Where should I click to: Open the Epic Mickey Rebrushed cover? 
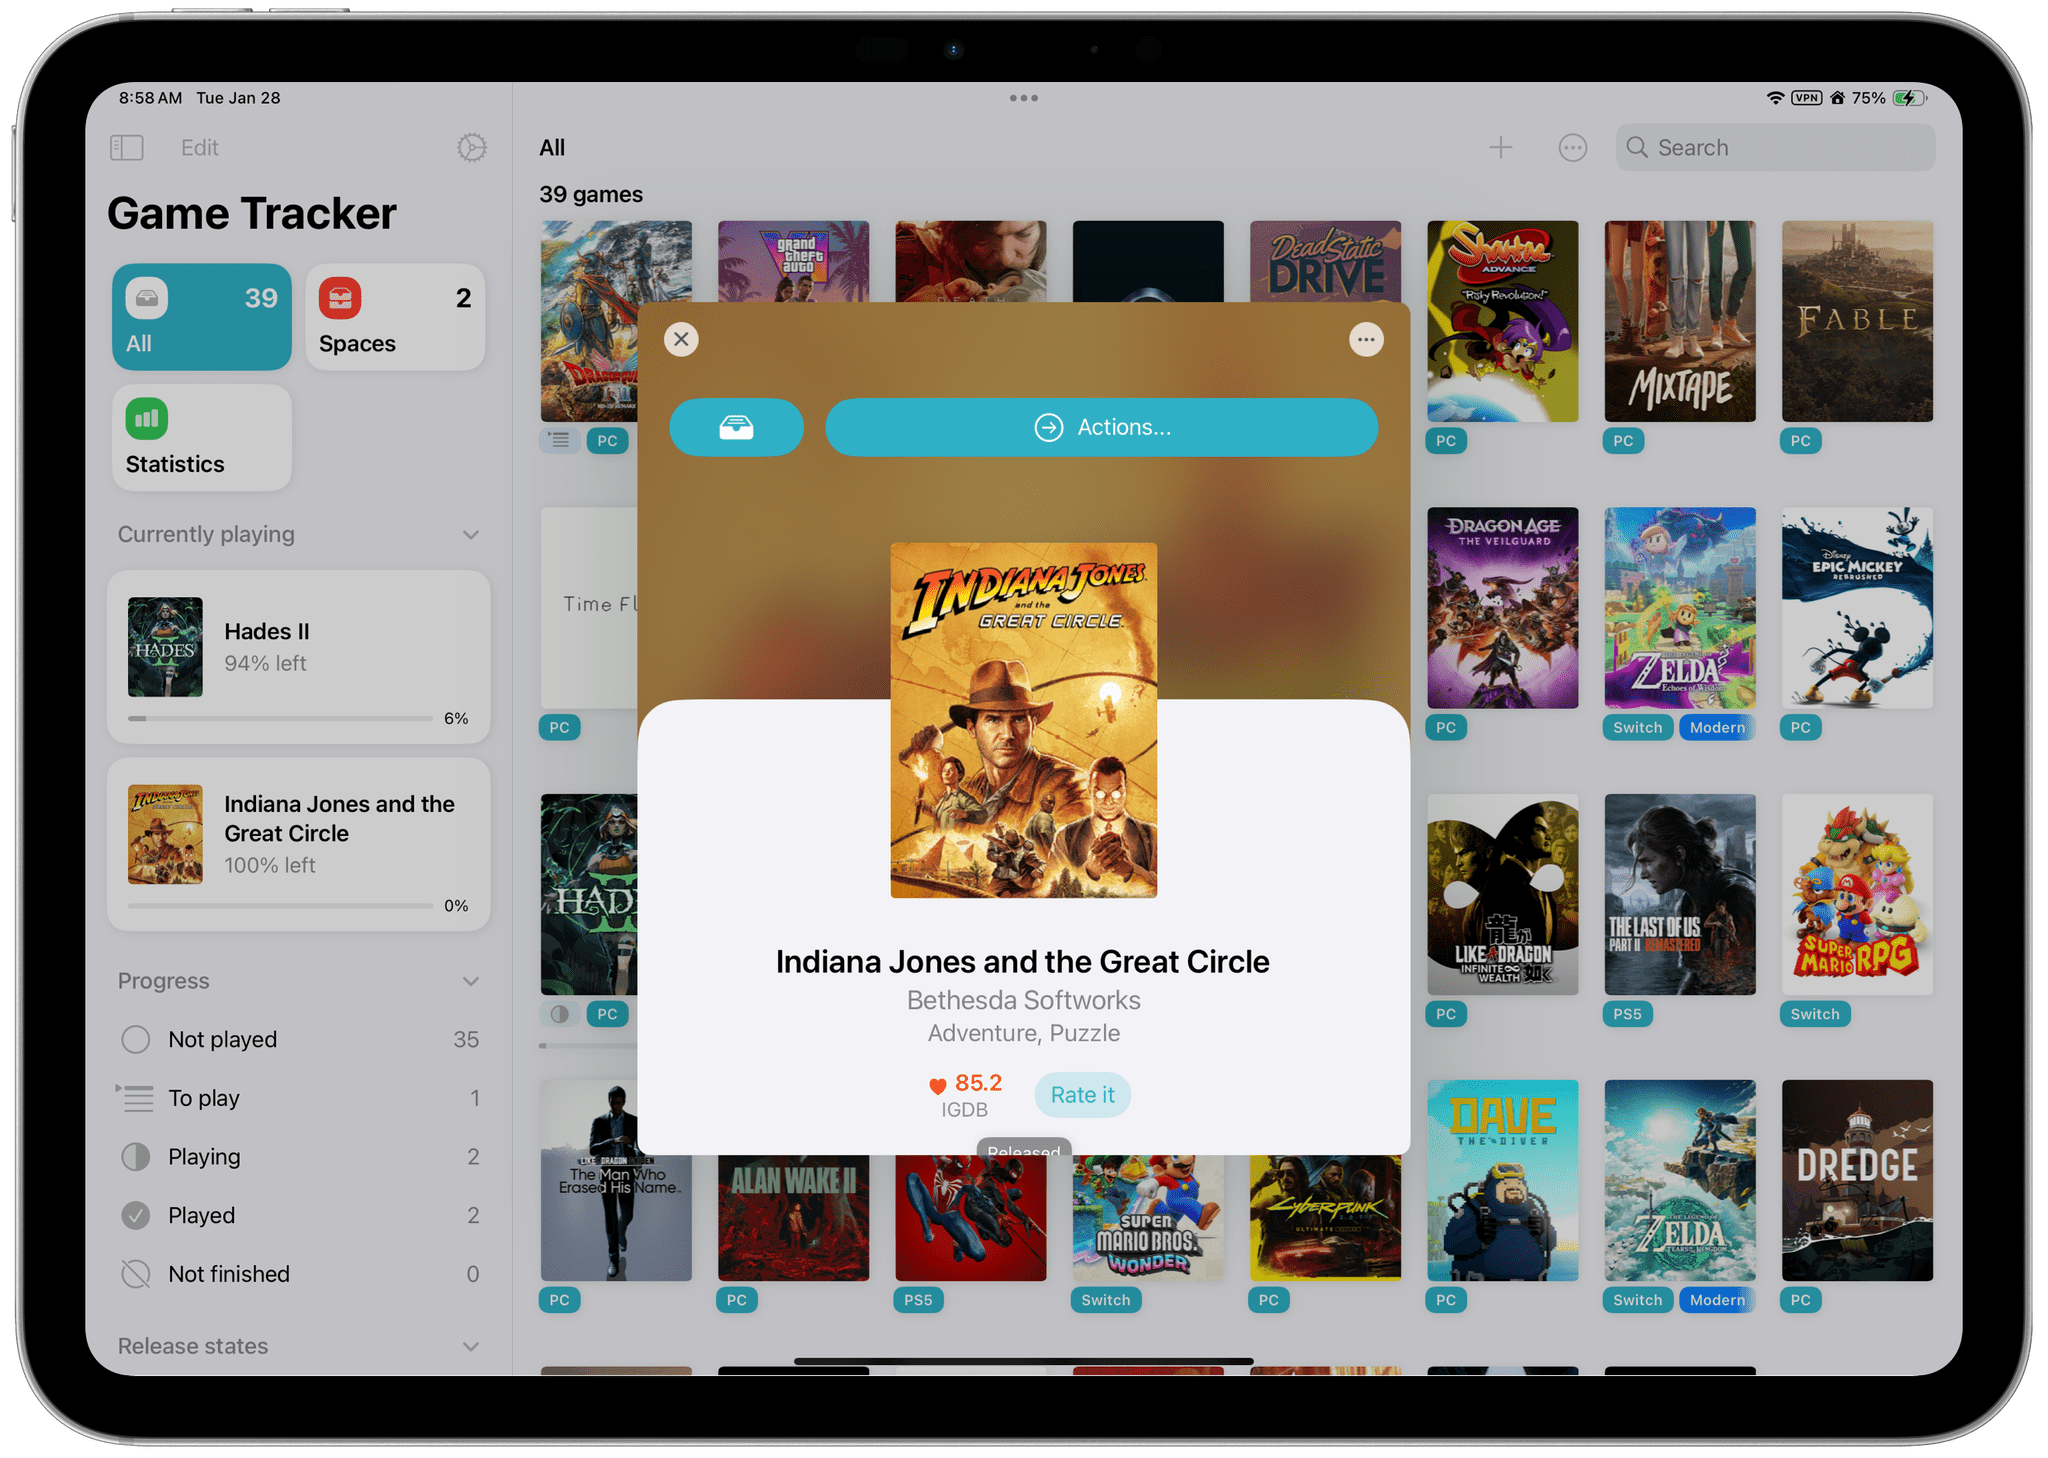[1857, 608]
